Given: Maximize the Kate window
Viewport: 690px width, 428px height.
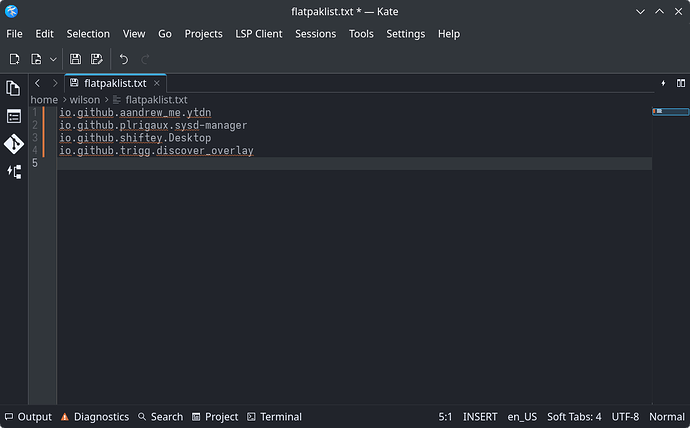Looking at the screenshot, I should 659,12.
